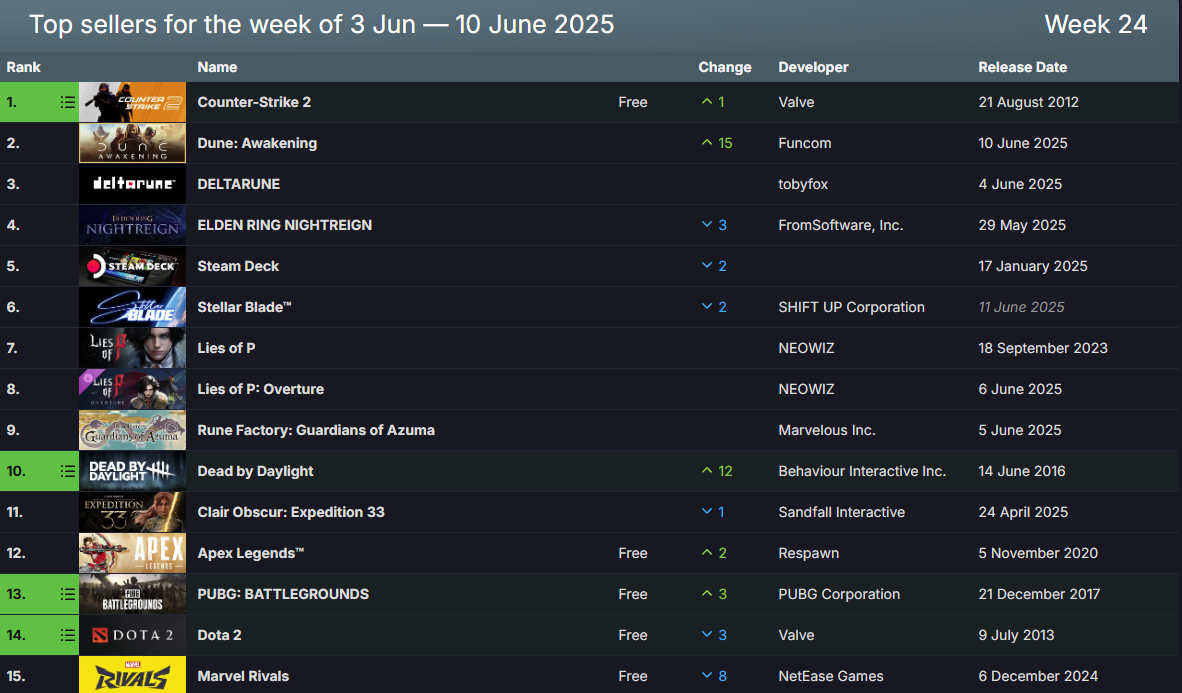Image resolution: width=1182 pixels, height=693 pixels.
Task: Click the list icon in Dota 2 row
Action: click(x=67, y=635)
